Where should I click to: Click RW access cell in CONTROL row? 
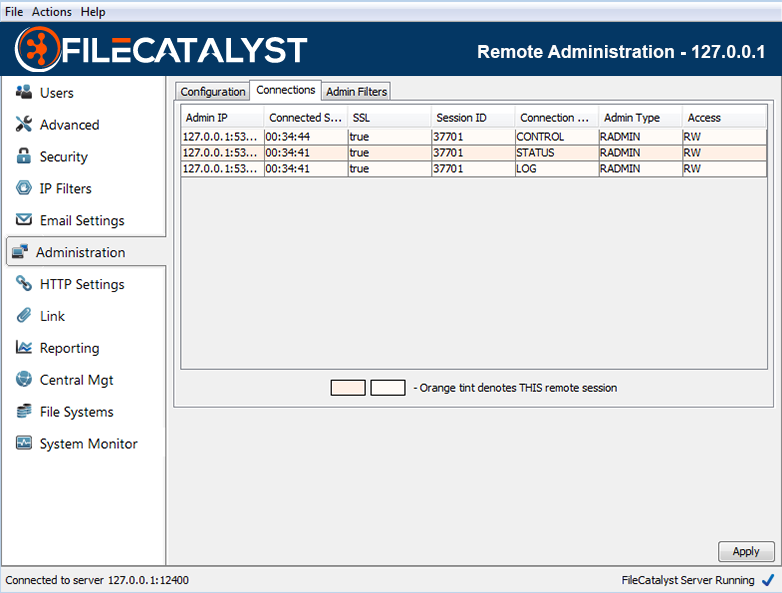click(x=724, y=137)
